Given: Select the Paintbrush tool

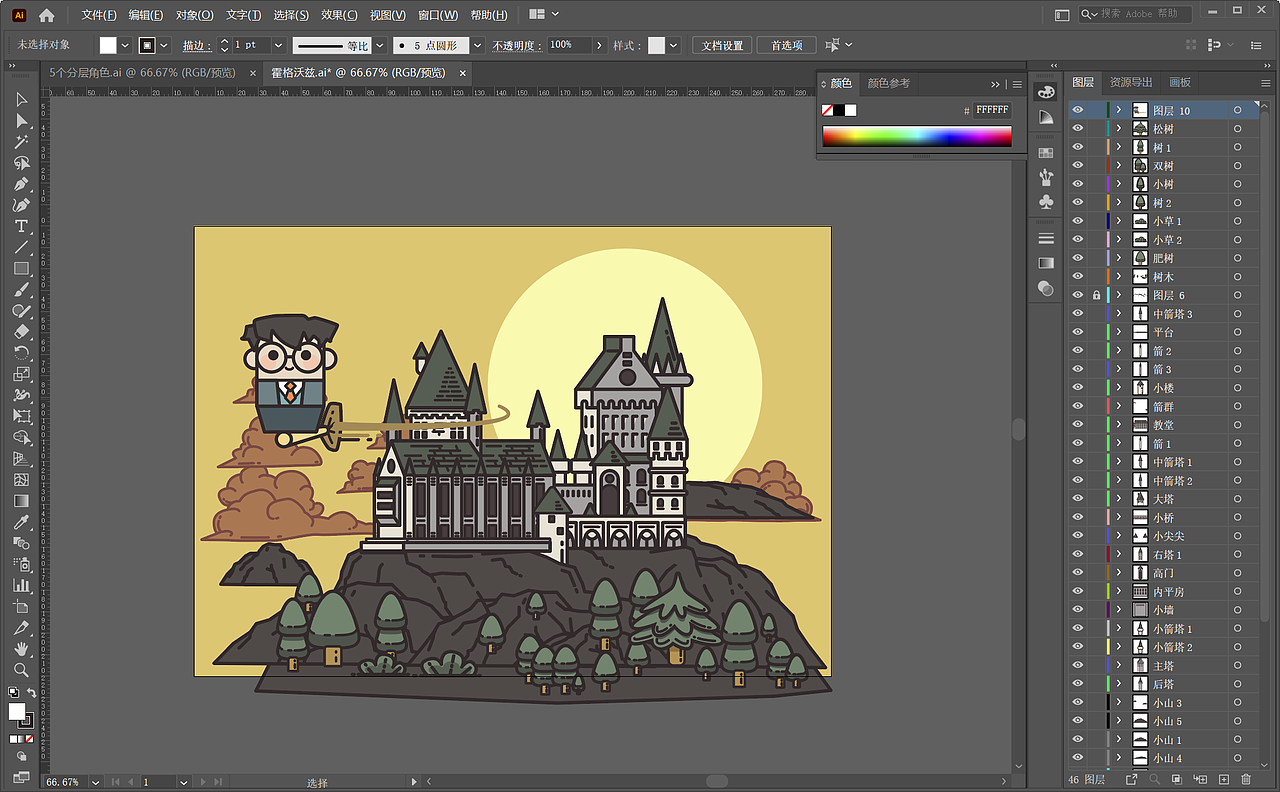Looking at the screenshot, I should pyautogui.click(x=21, y=290).
